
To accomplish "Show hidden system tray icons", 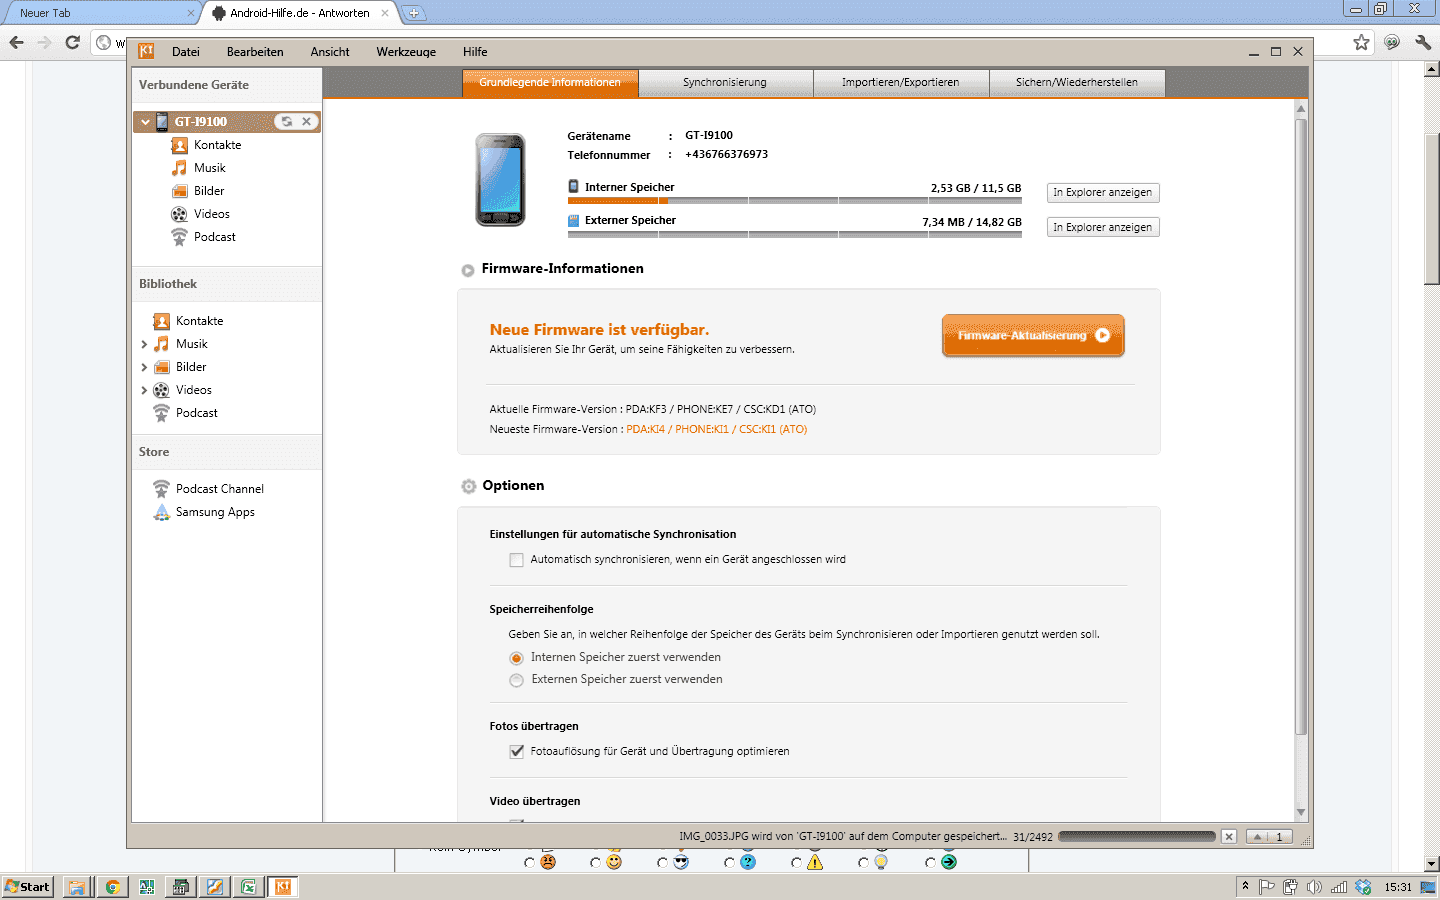I will [x=1245, y=886].
